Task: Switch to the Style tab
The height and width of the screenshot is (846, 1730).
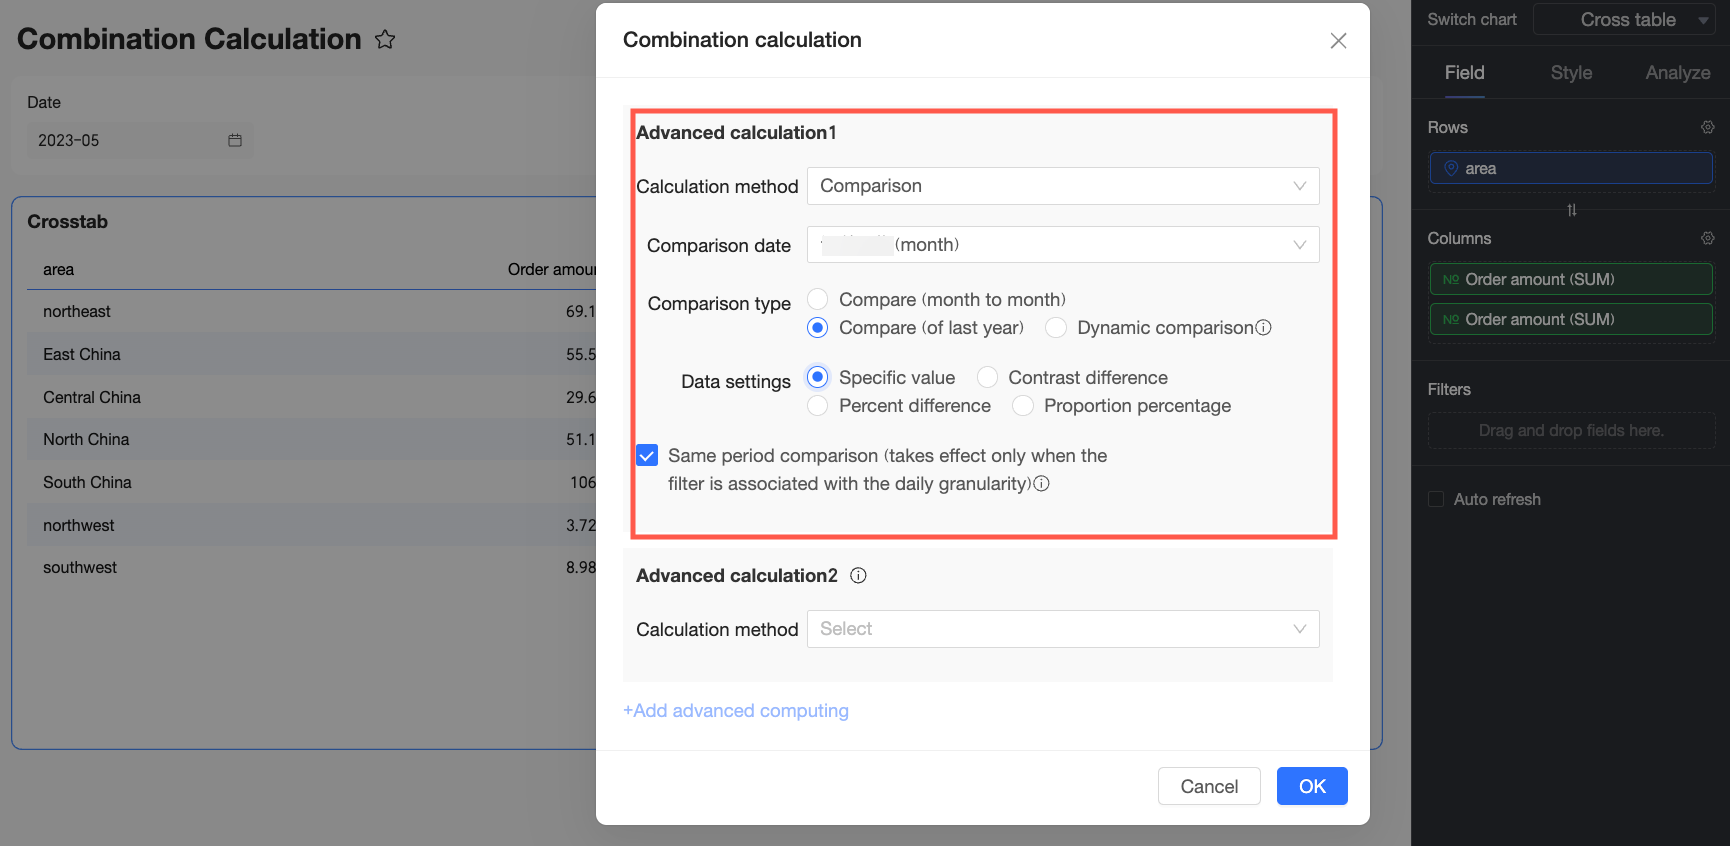Action: (1571, 73)
